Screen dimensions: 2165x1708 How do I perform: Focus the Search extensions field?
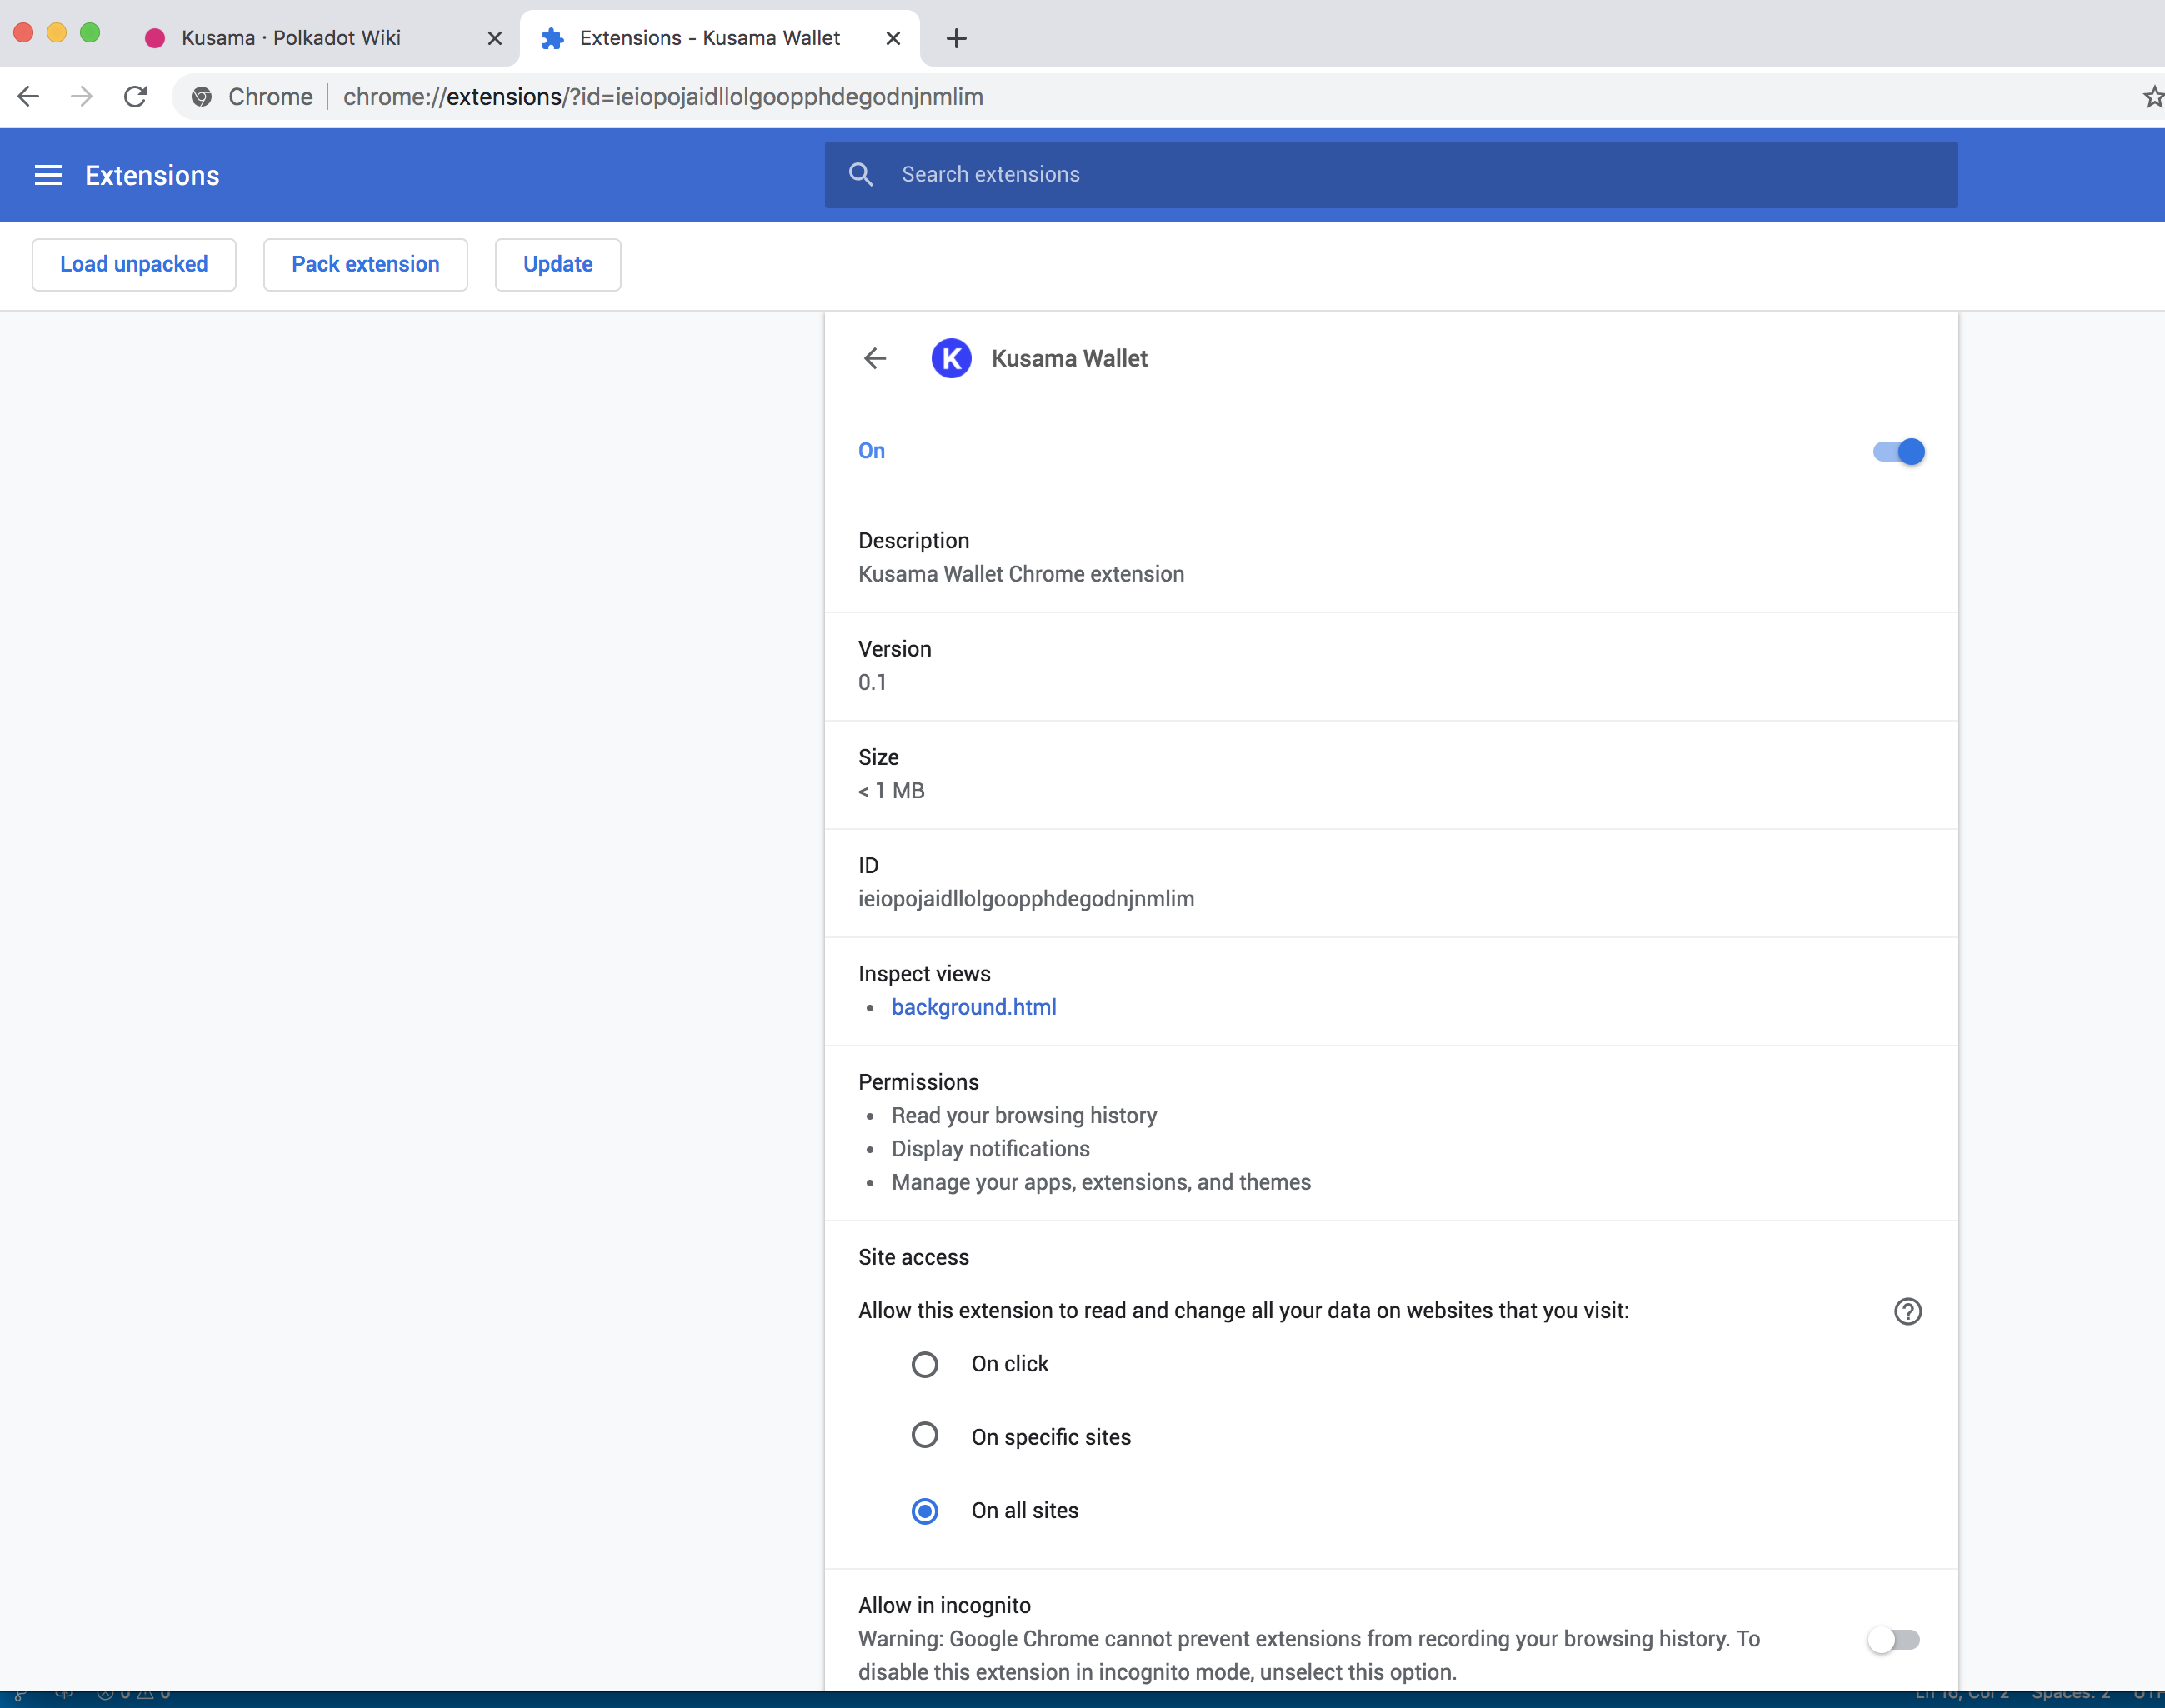click(1400, 174)
